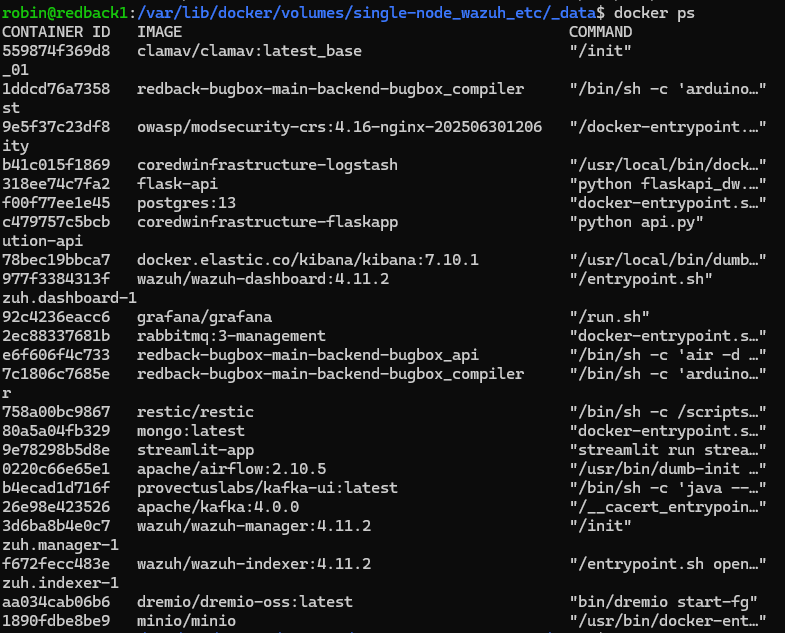Select image dremio/dremio-oss:latest
785x633 pixels.
tap(245, 603)
